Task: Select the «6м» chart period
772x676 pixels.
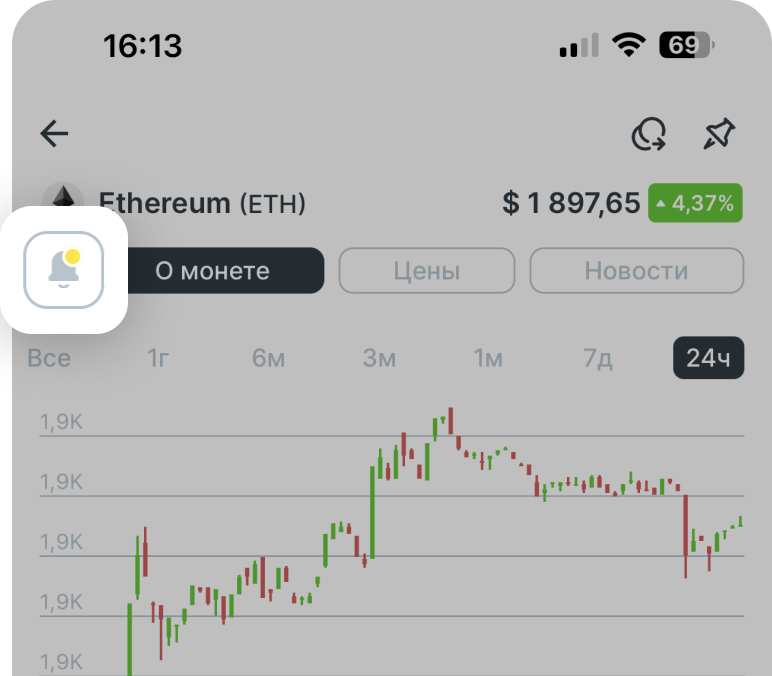Action: coord(269,358)
